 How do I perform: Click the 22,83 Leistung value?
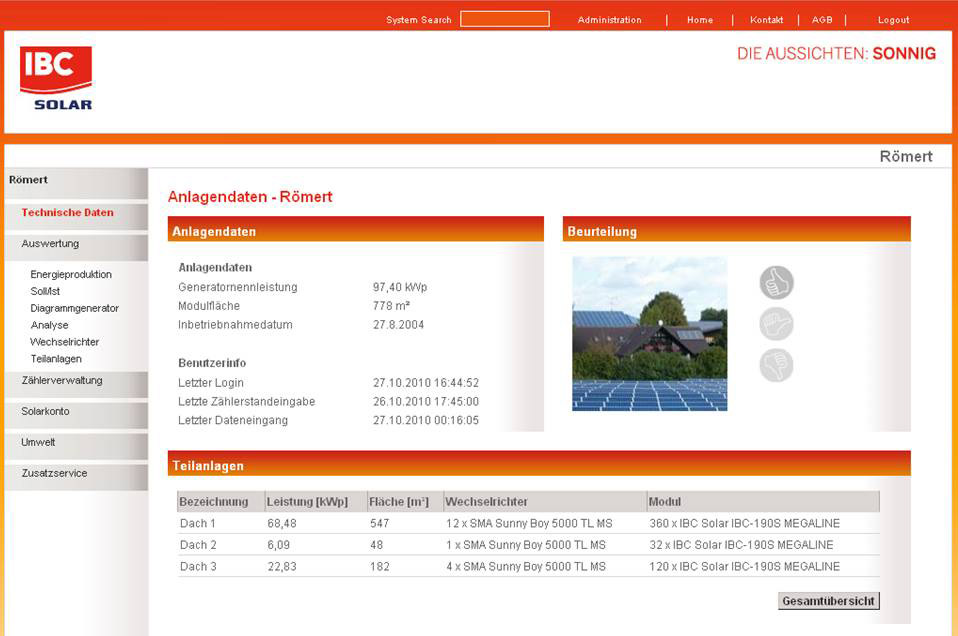pyautogui.click(x=282, y=566)
